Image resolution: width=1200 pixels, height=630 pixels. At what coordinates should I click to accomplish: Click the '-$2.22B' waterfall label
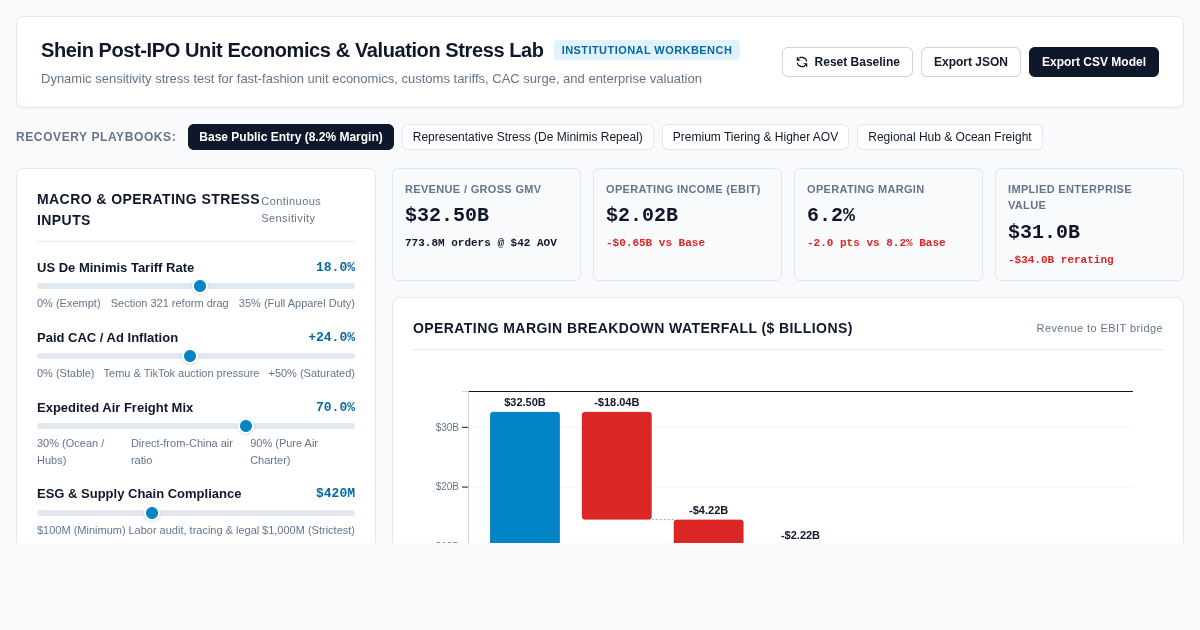(x=800, y=535)
